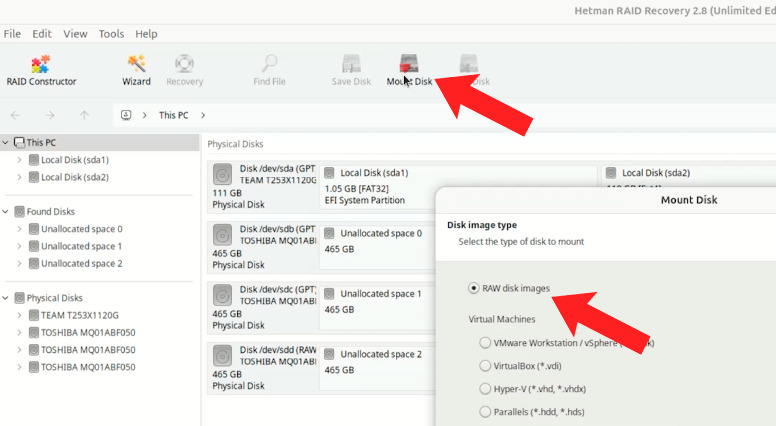Image resolution: width=776 pixels, height=426 pixels.
Task: Select the VMware Workstation / vSphere option
Action: tap(485, 343)
